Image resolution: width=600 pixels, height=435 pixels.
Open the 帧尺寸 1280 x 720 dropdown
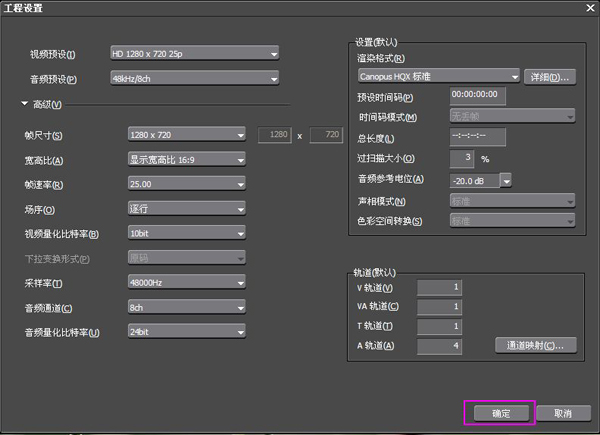[x=187, y=135]
